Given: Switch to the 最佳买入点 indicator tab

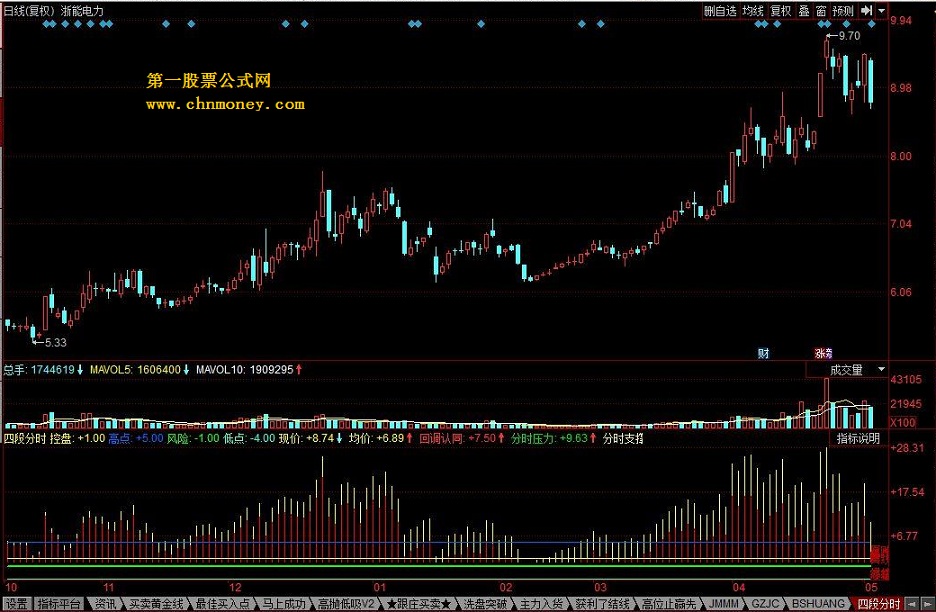Looking at the screenshot, I should (223, 604).
